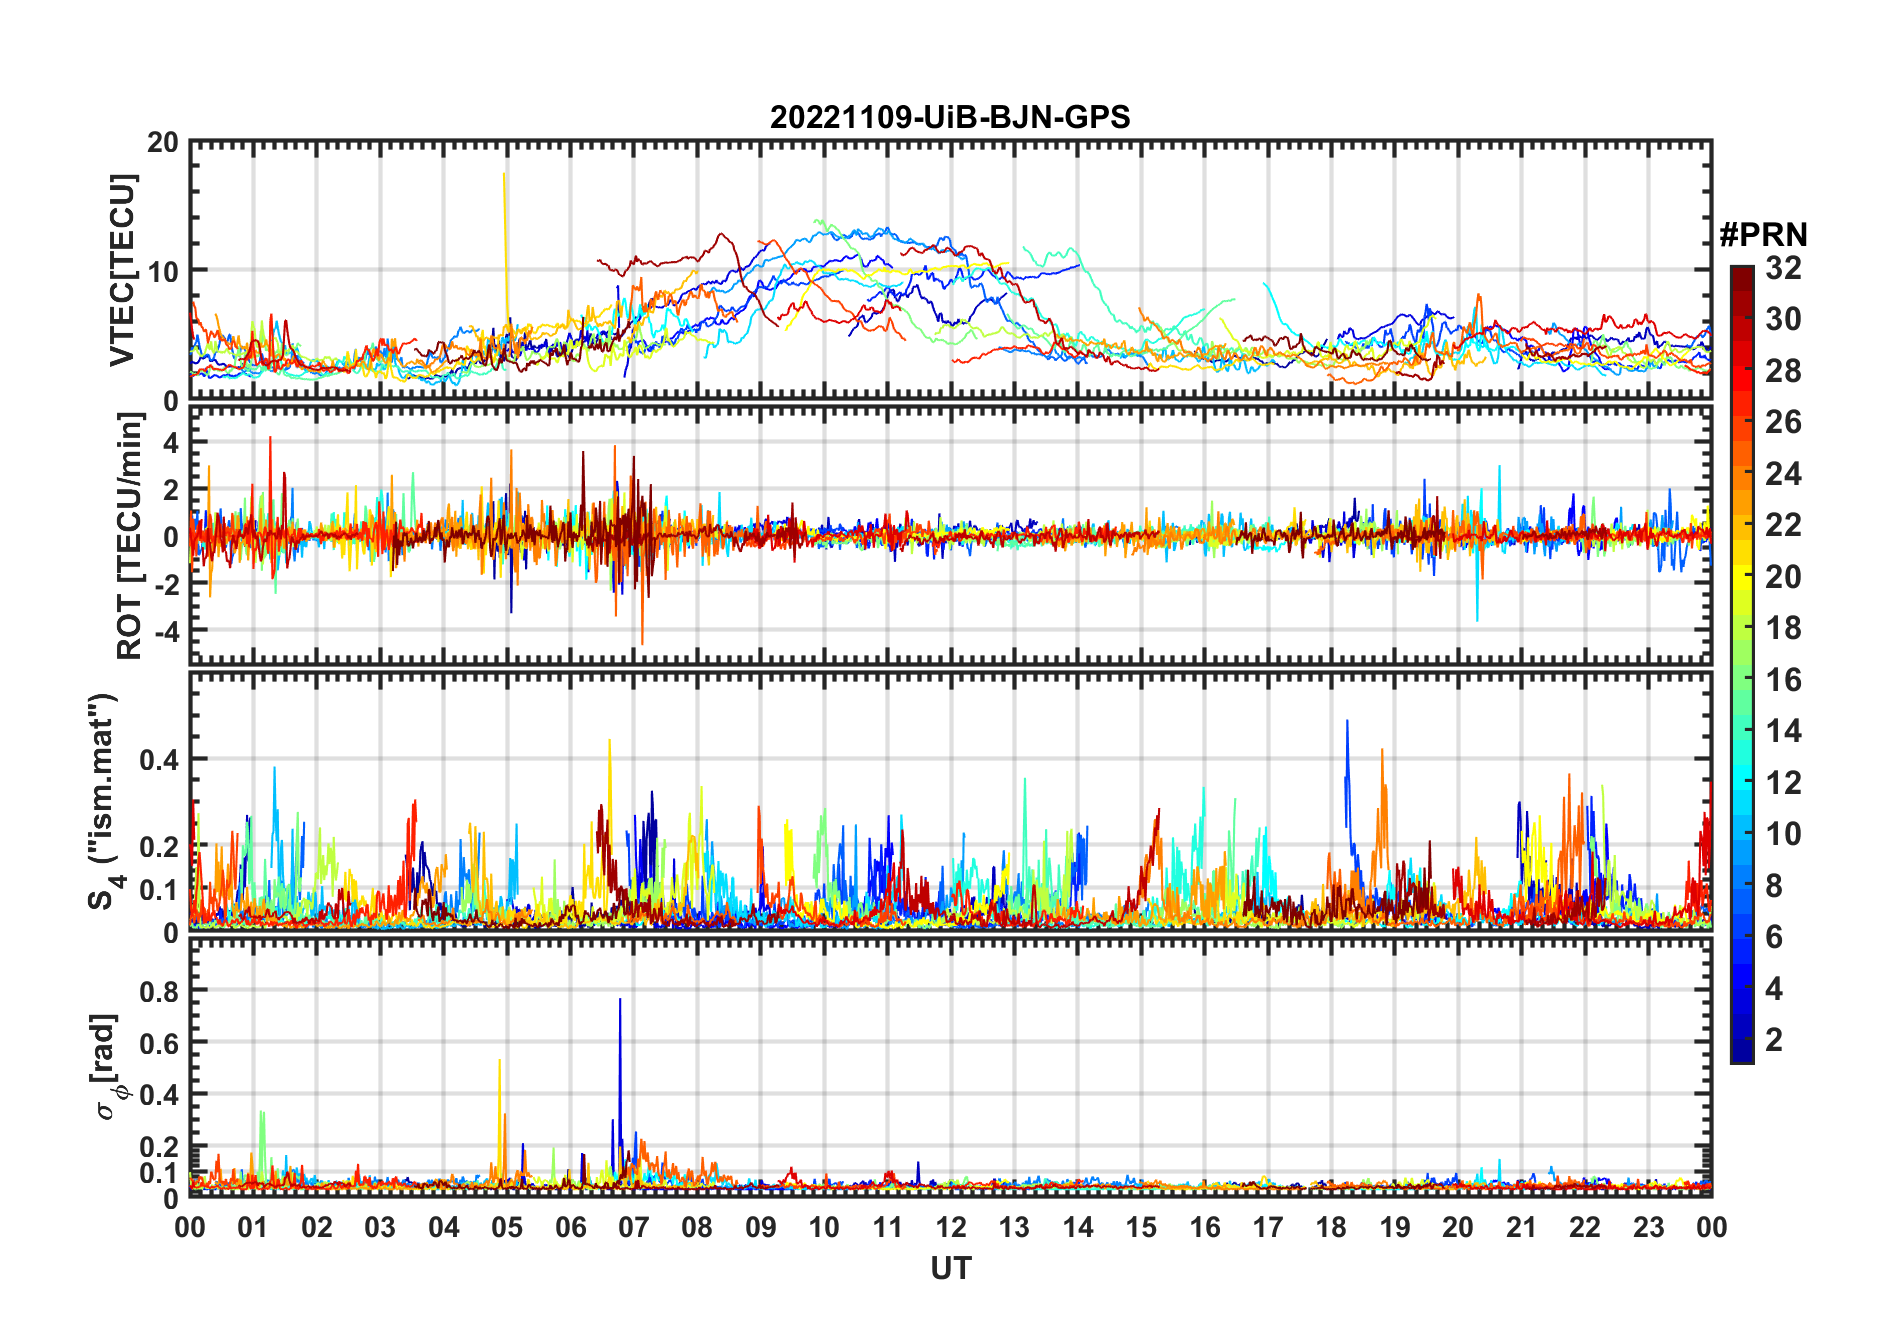1902x1330 pixels.
Task: Click colorbar tick label "14"
Action: coord(1783,731)
